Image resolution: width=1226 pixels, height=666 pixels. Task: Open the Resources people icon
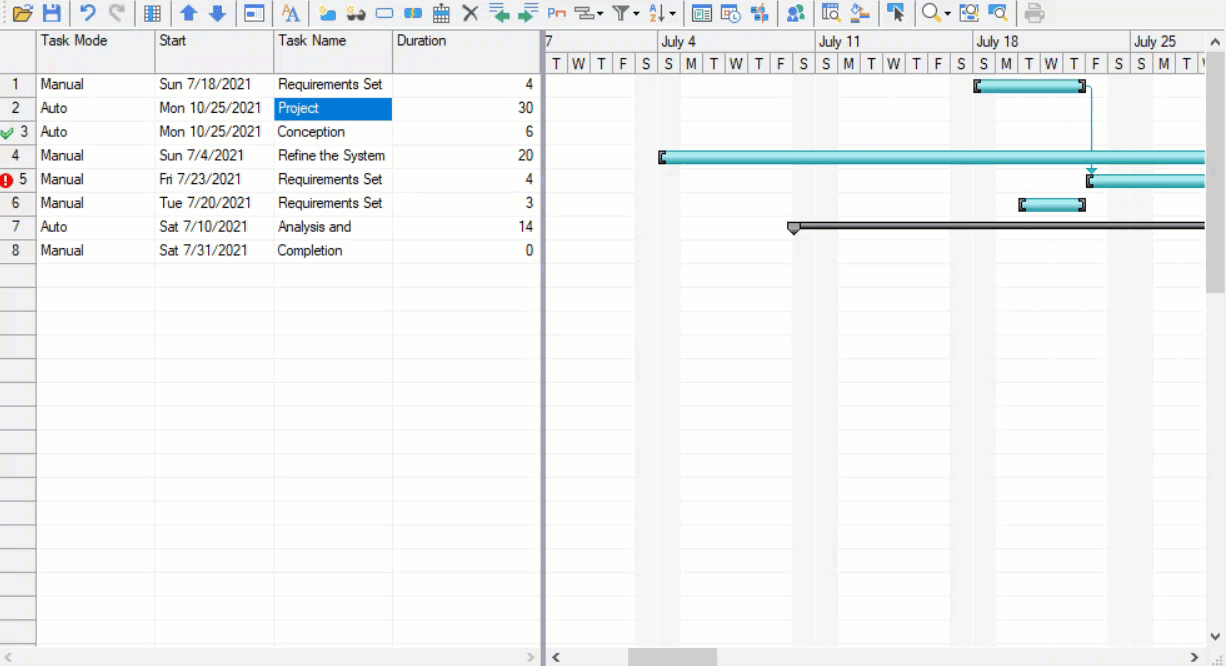(x=795, y=13)
